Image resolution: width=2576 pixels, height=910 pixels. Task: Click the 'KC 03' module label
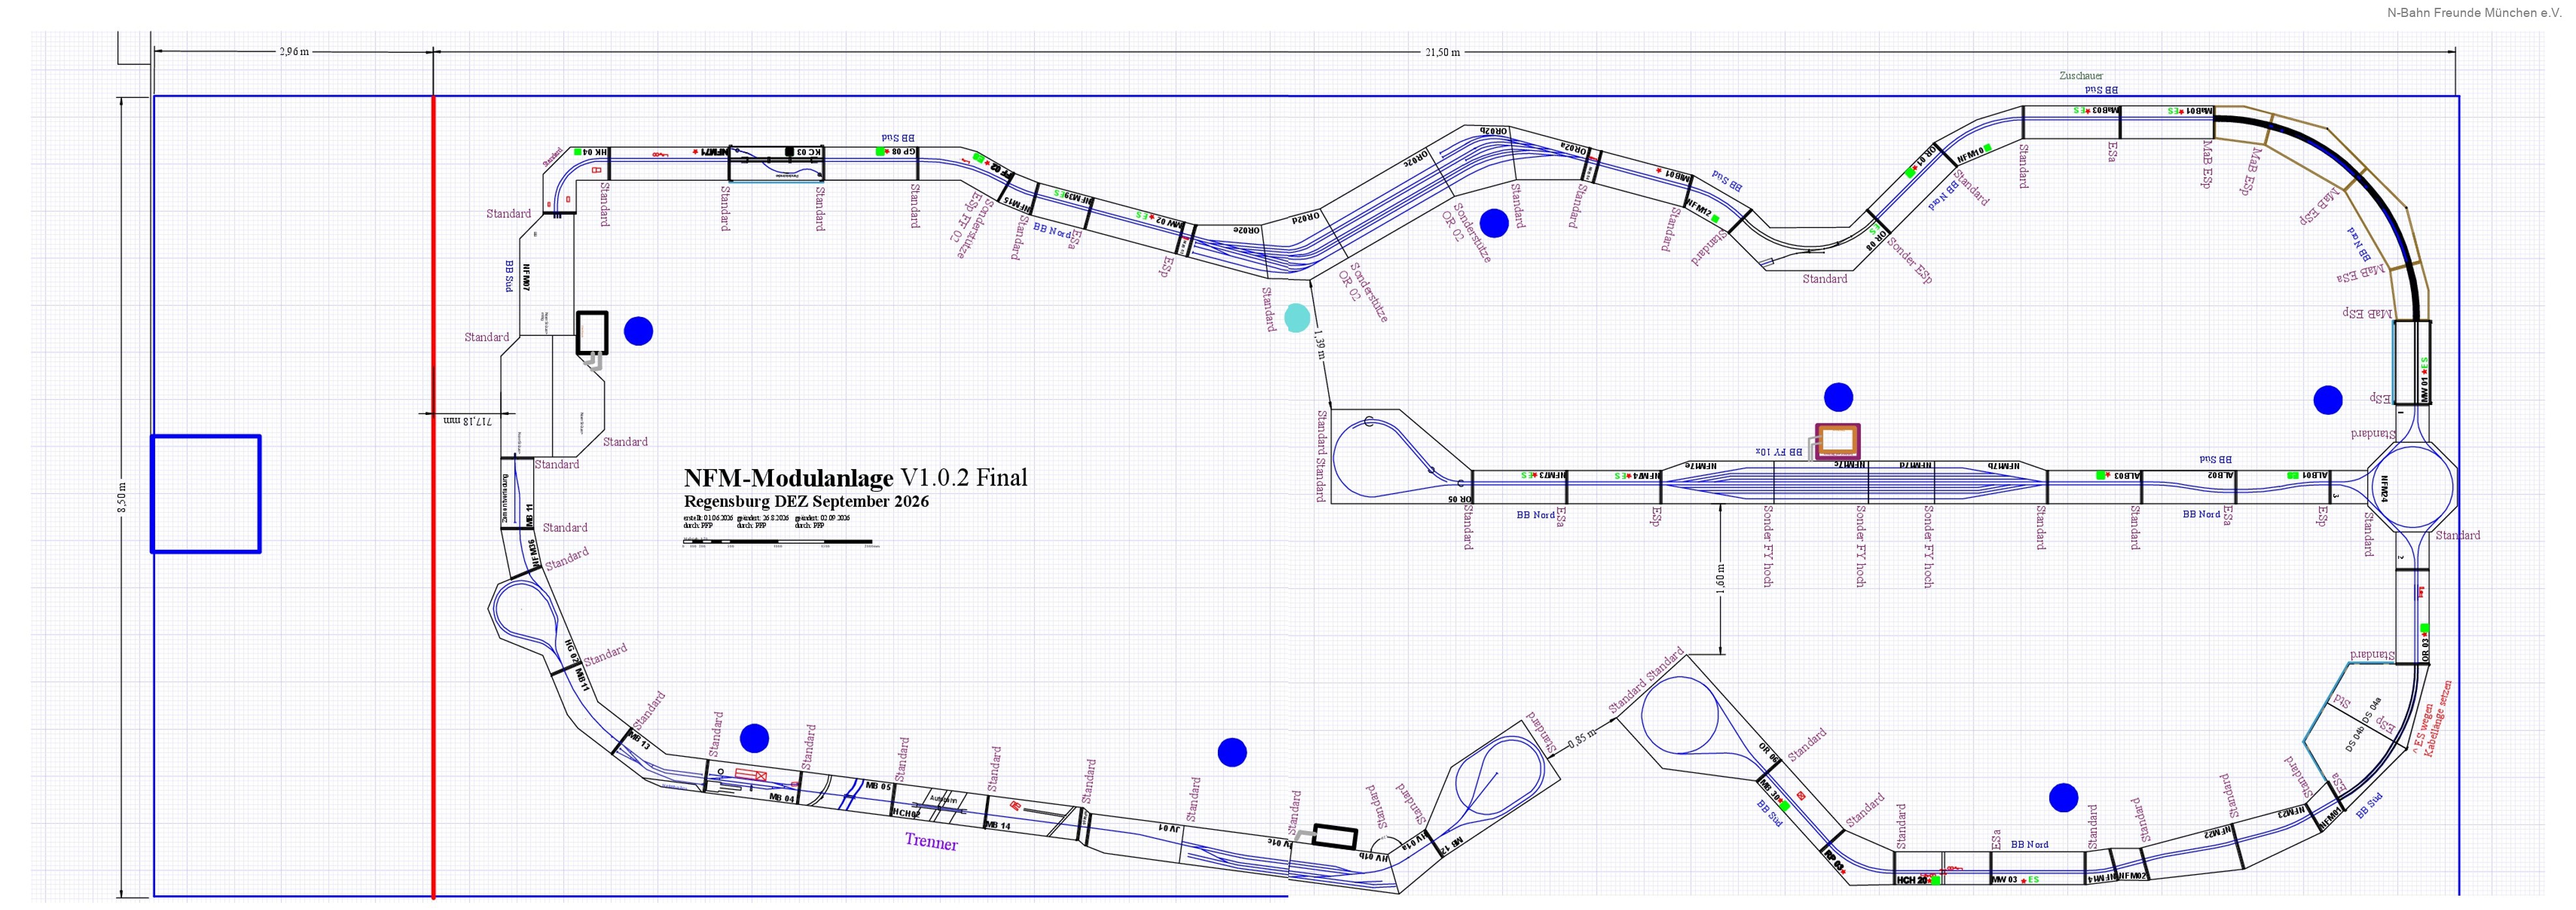point(809,152)
